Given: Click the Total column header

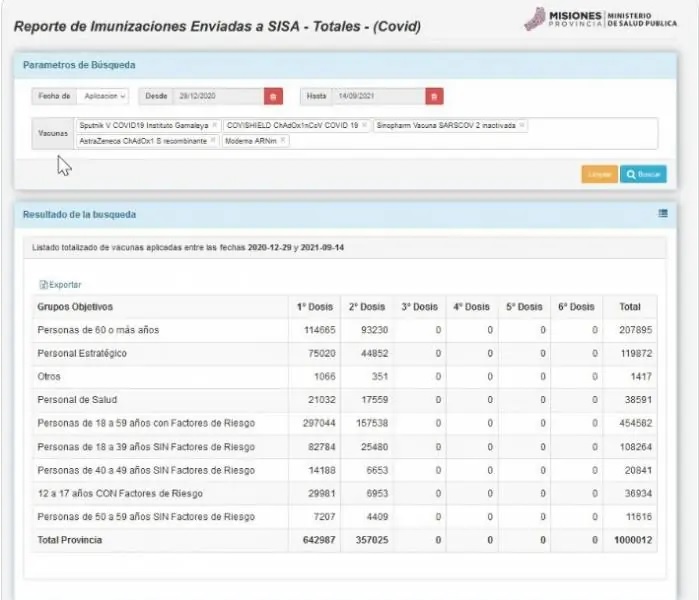Looking at the screenshot, I should (630, 307).
